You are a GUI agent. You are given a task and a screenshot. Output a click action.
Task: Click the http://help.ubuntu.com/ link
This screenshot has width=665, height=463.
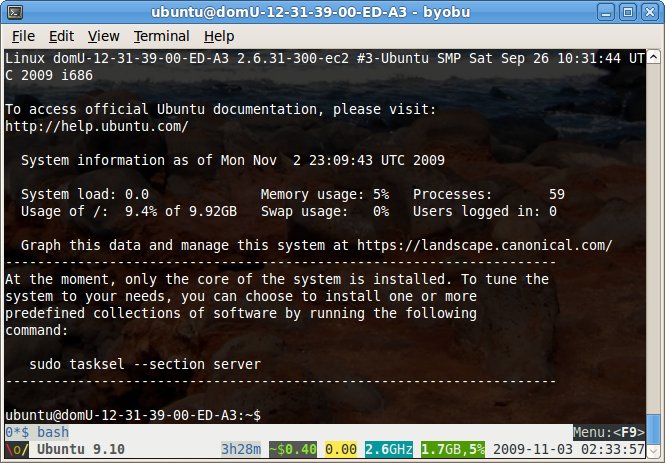(96, 127)
